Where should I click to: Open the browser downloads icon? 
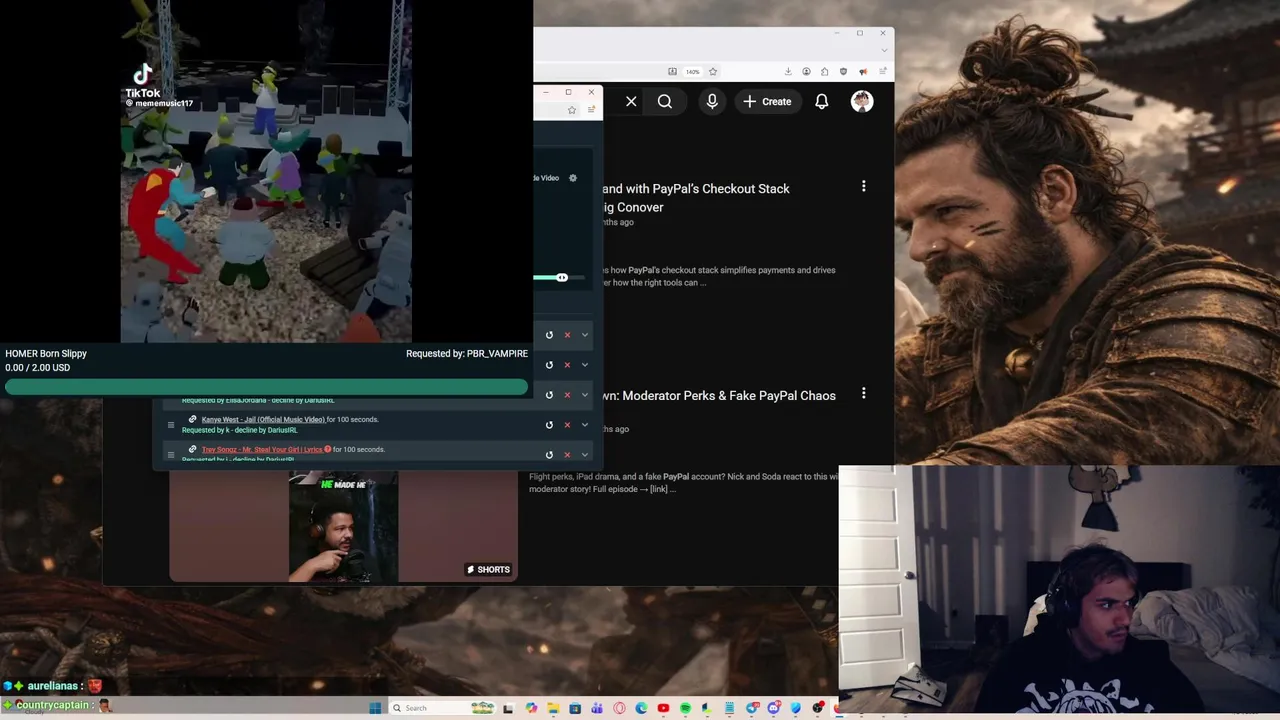pos(788,71)
